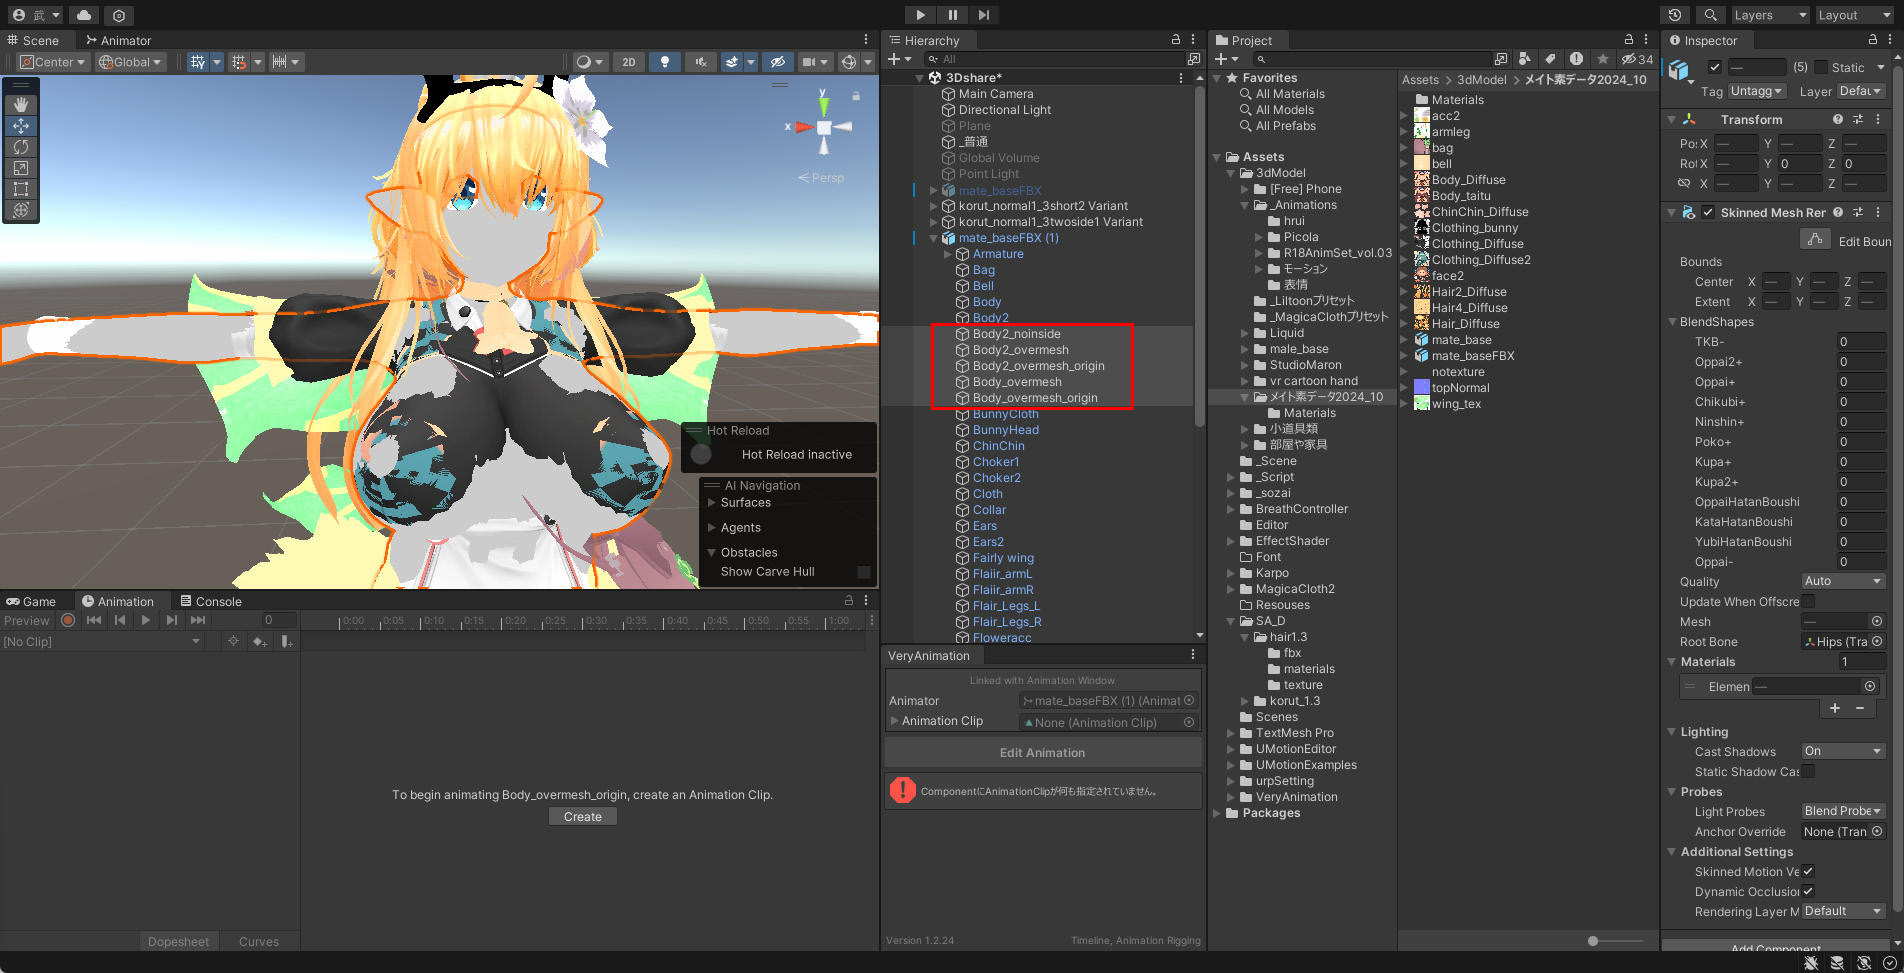The image size is (1904, 973).
Task: Open Skinned Mesh Renderer help icon
Action: 1838,213
